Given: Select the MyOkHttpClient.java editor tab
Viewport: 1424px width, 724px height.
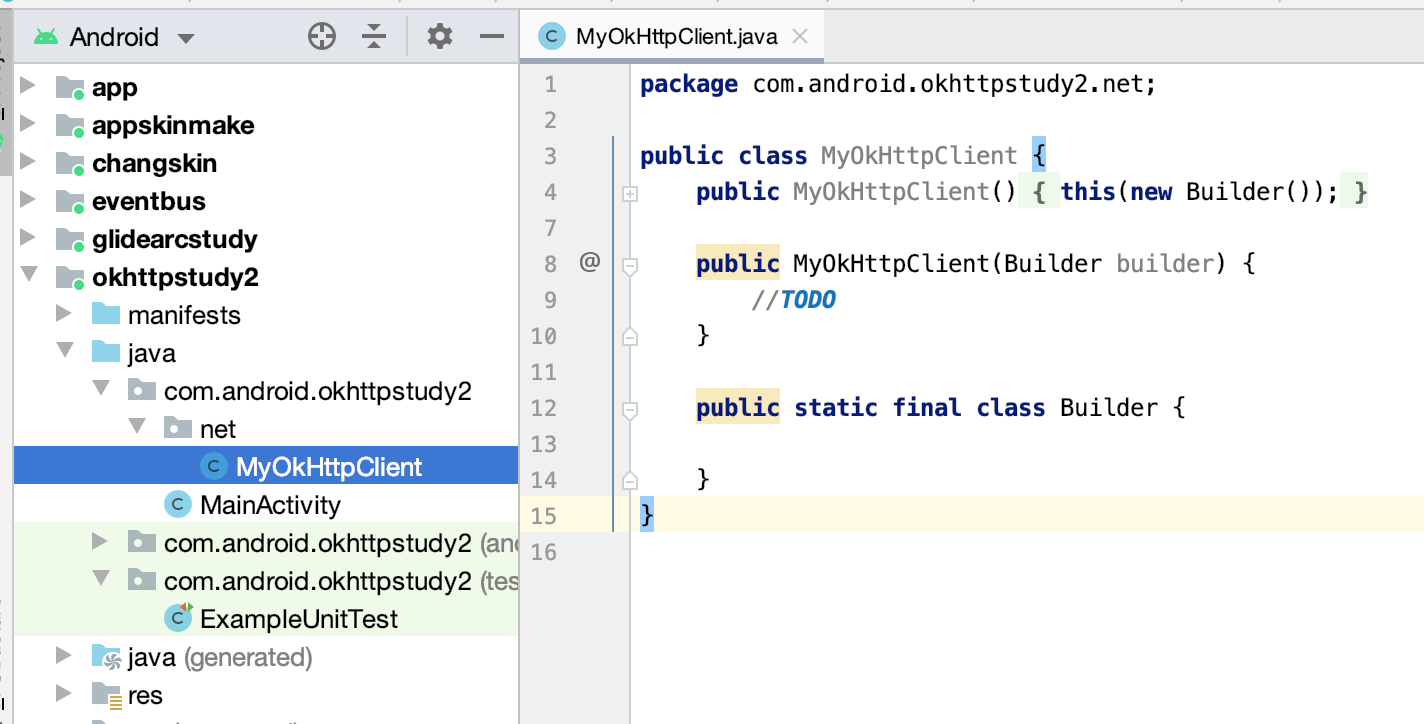Looking at the screenshot, I should [x=672, y=37].
